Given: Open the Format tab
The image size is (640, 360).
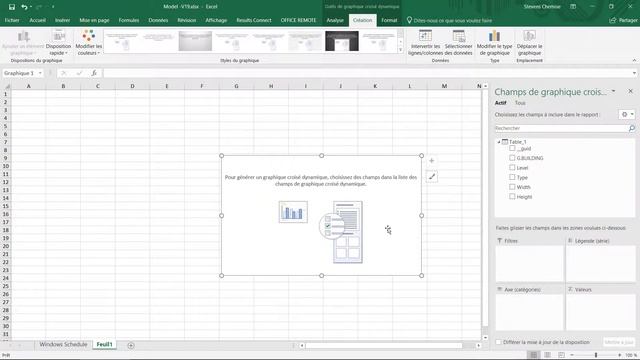Looking at the screenshot, I should pyautogui.click(x=389, y=20).
